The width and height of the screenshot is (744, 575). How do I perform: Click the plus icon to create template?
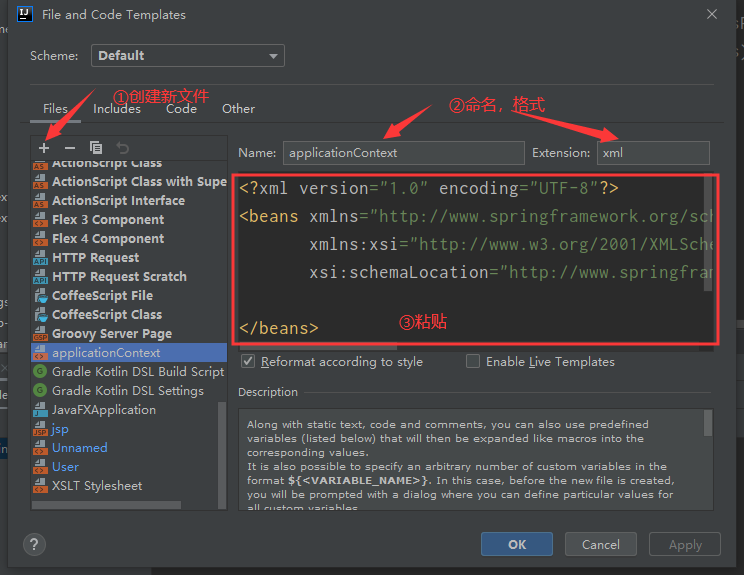point(44,148)
